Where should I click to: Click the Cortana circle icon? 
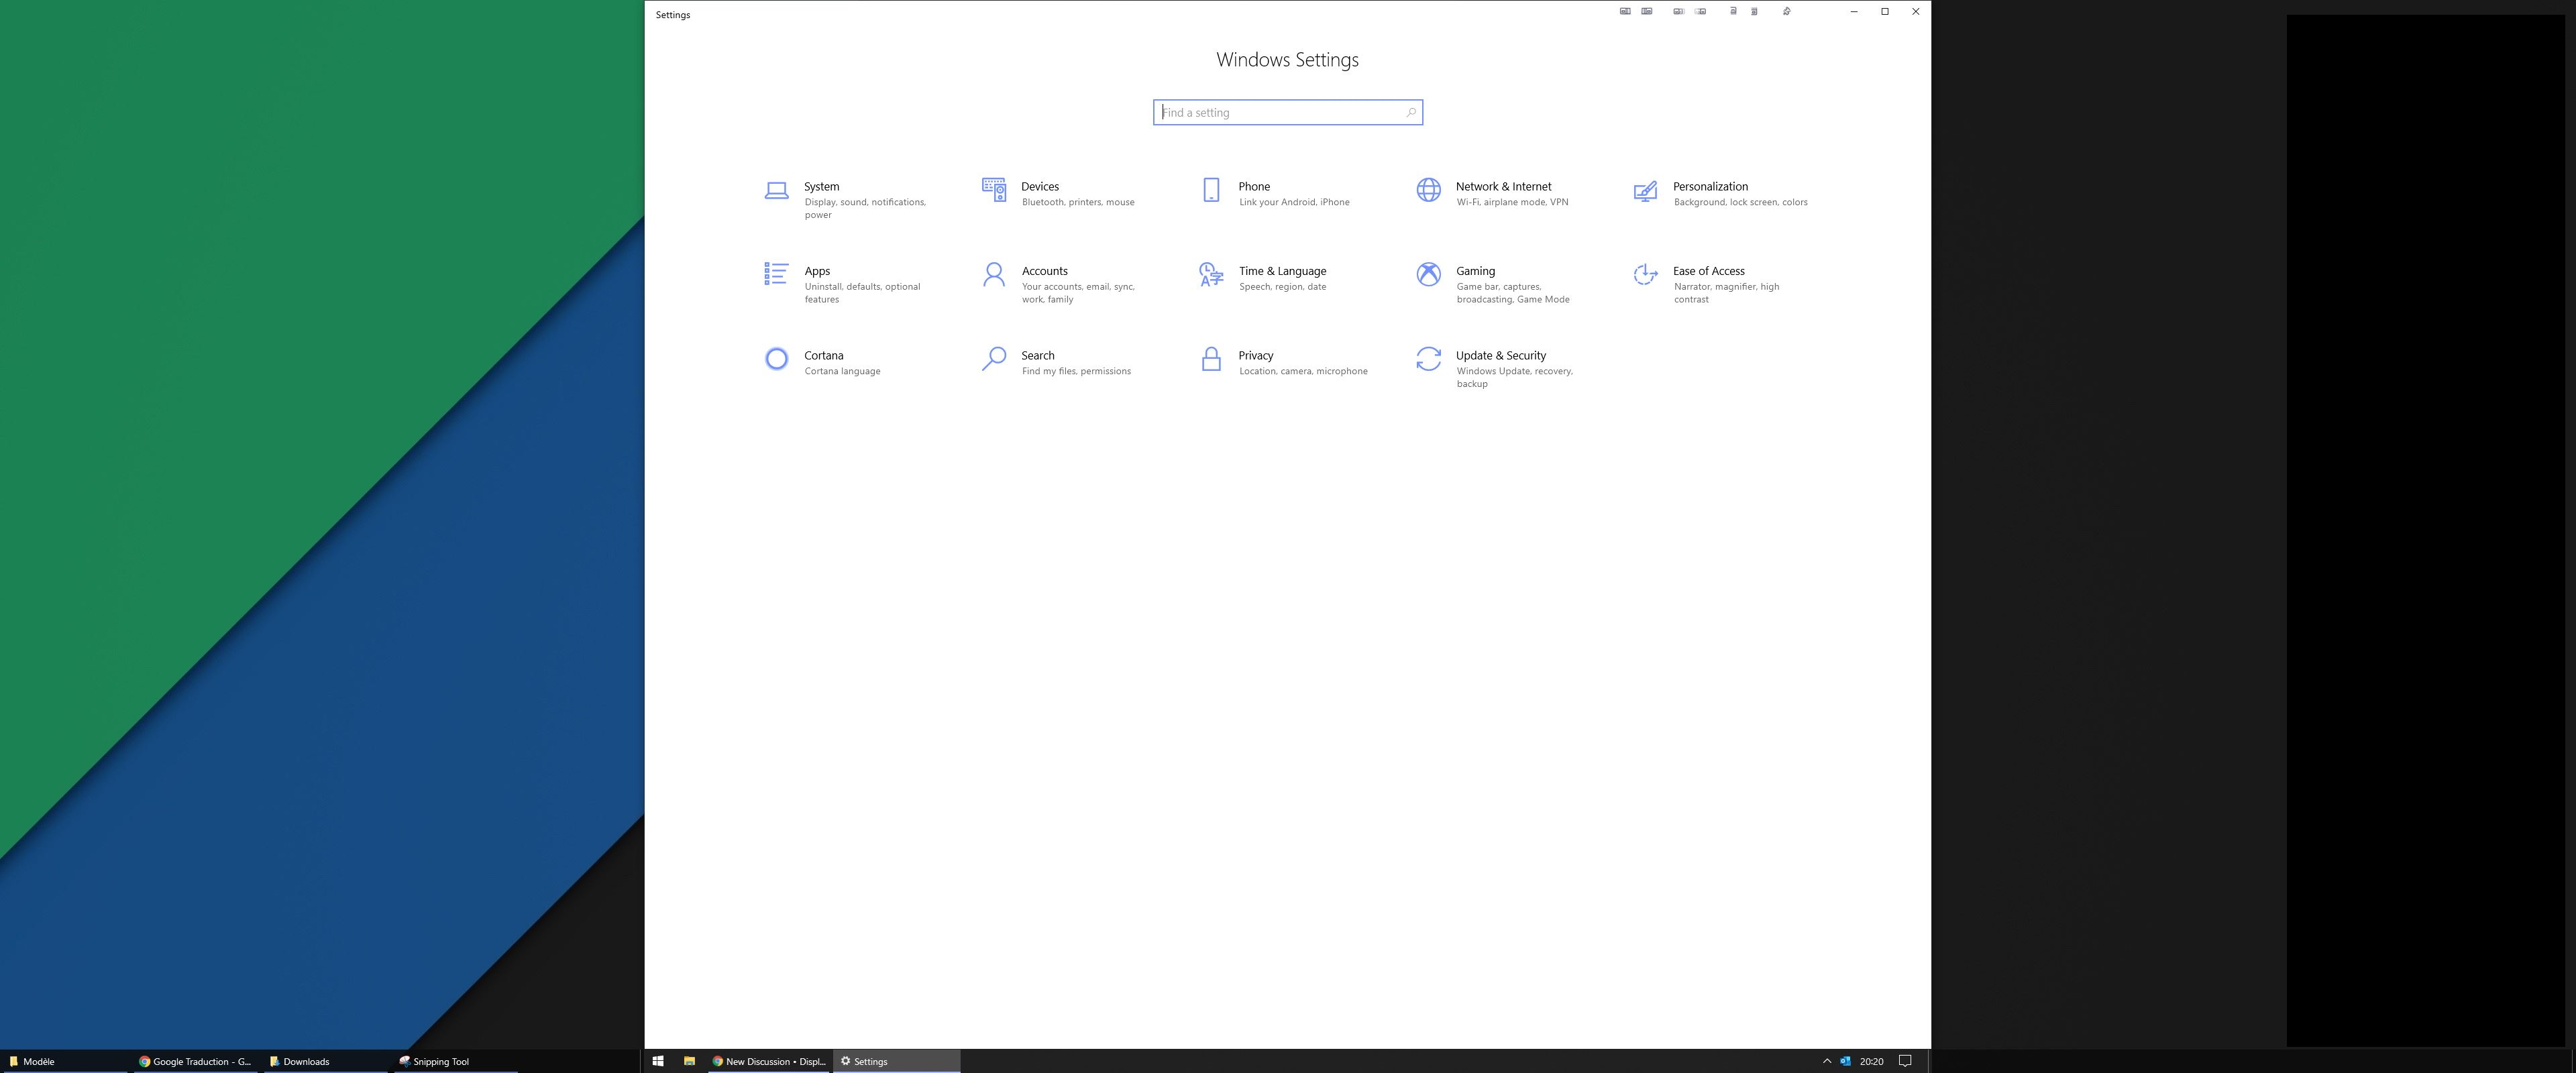point(776,359)
